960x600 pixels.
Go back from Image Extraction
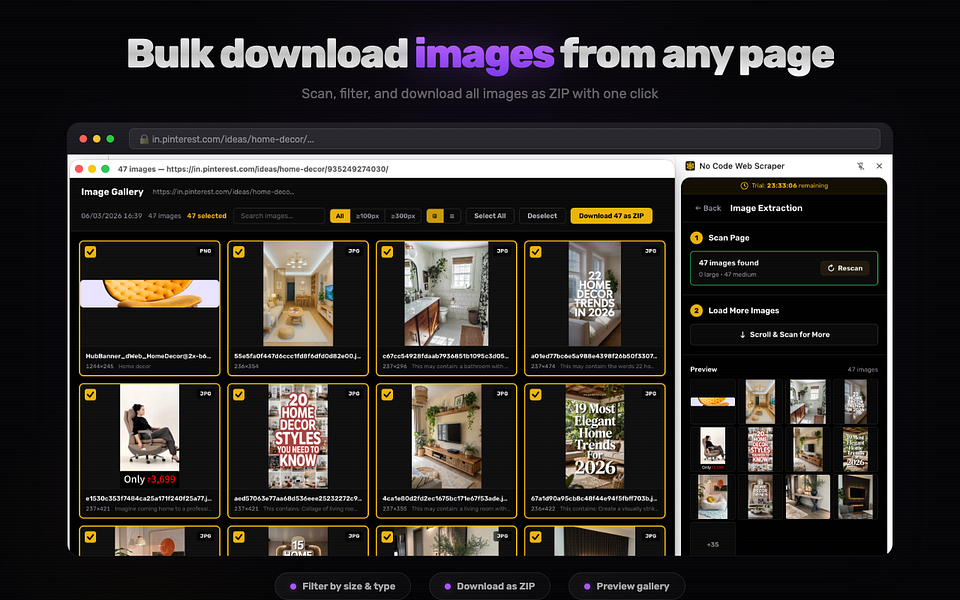[708, 208]
